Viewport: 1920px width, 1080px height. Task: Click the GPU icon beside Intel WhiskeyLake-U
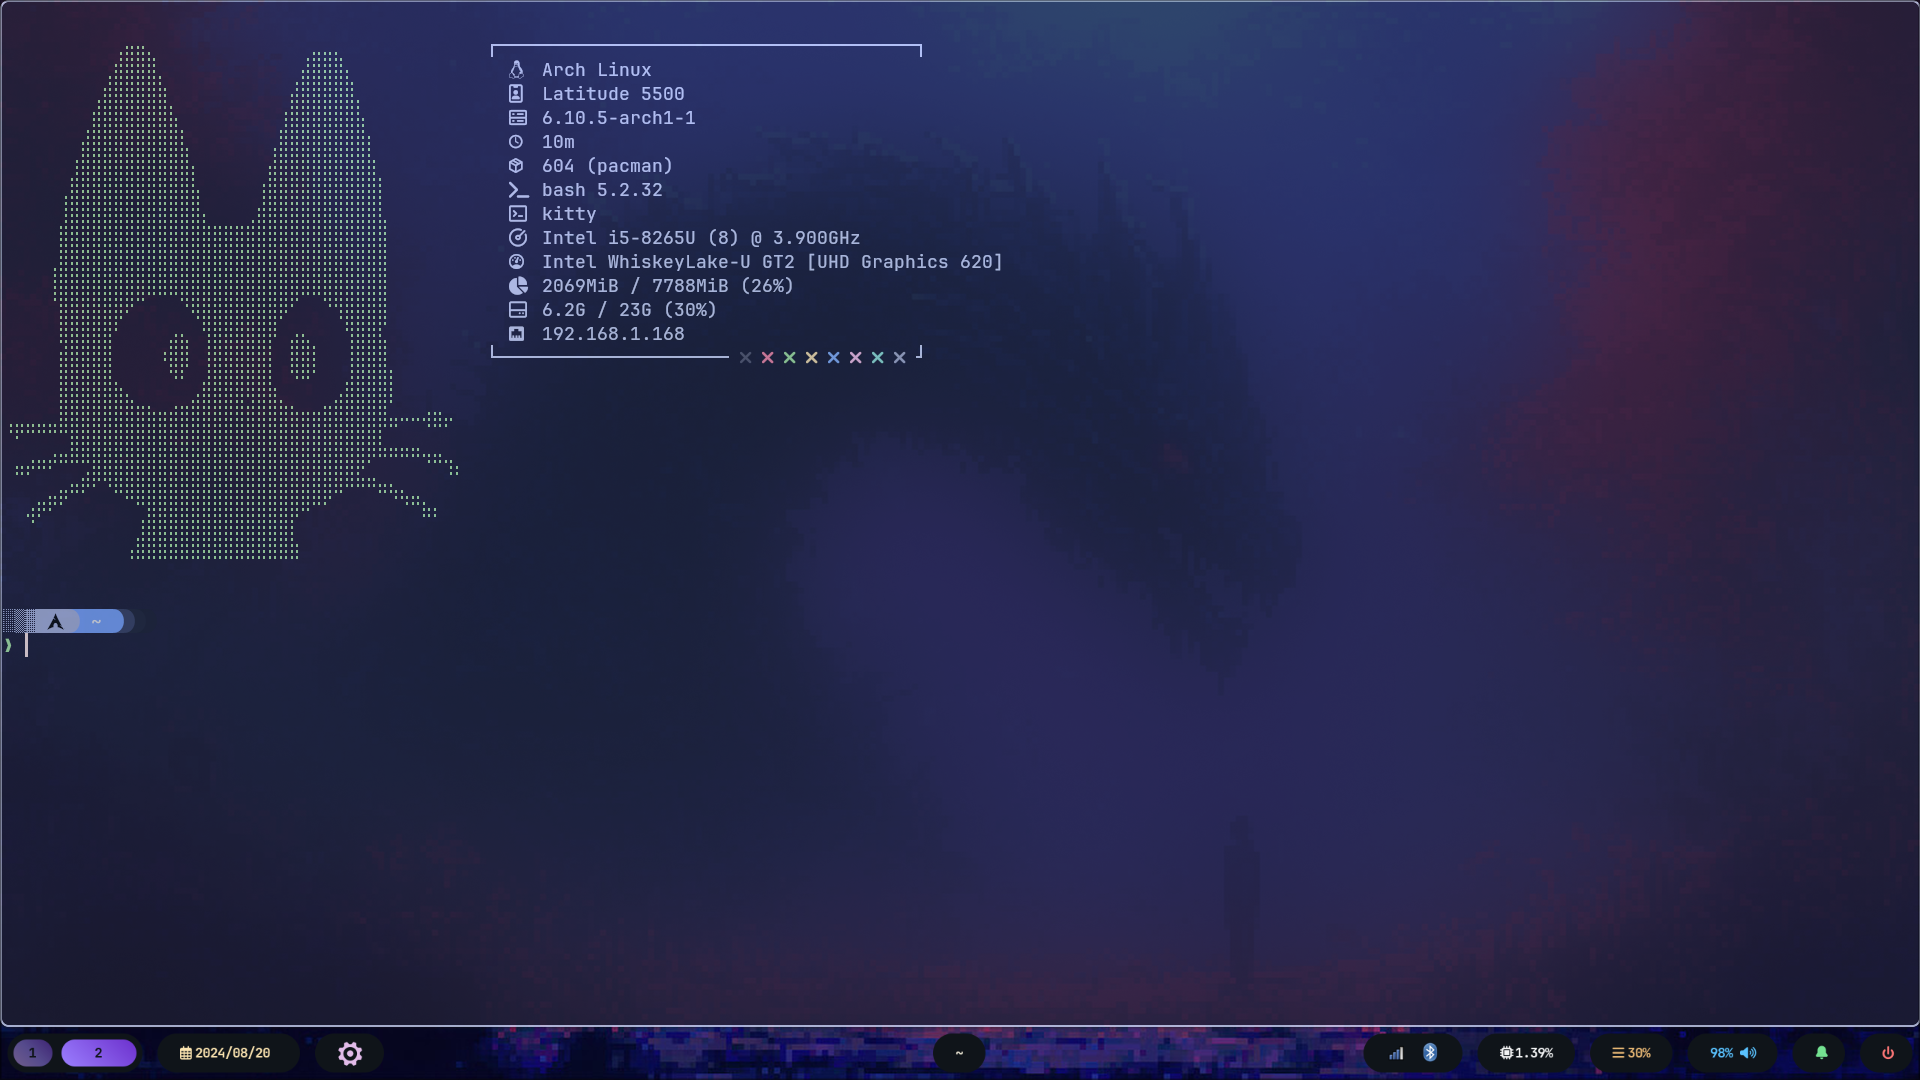click(x=516, y=262)
